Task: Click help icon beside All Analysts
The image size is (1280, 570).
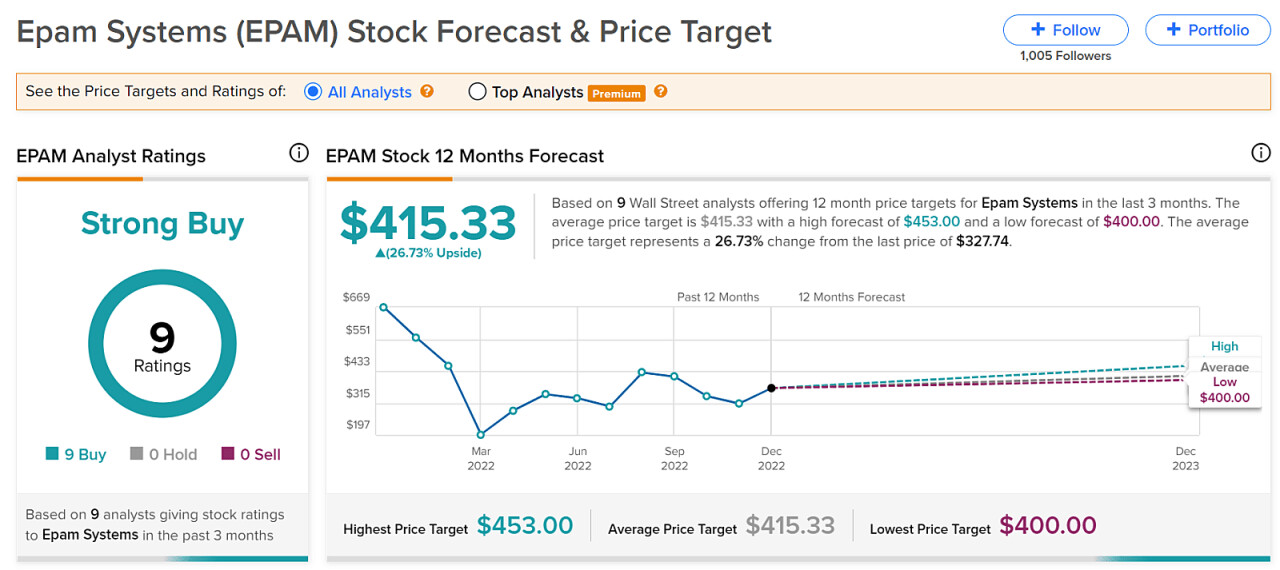Action: pos(428,91)
